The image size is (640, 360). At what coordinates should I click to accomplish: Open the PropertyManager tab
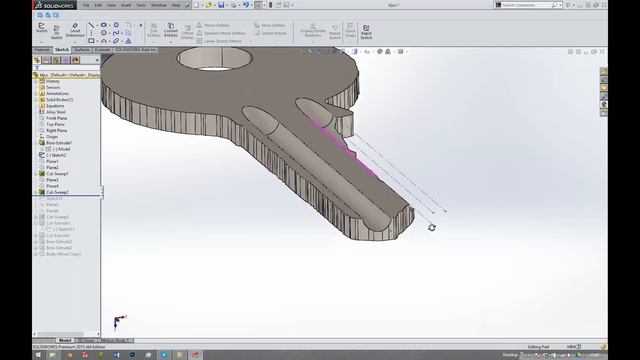(x=46, y=60)
